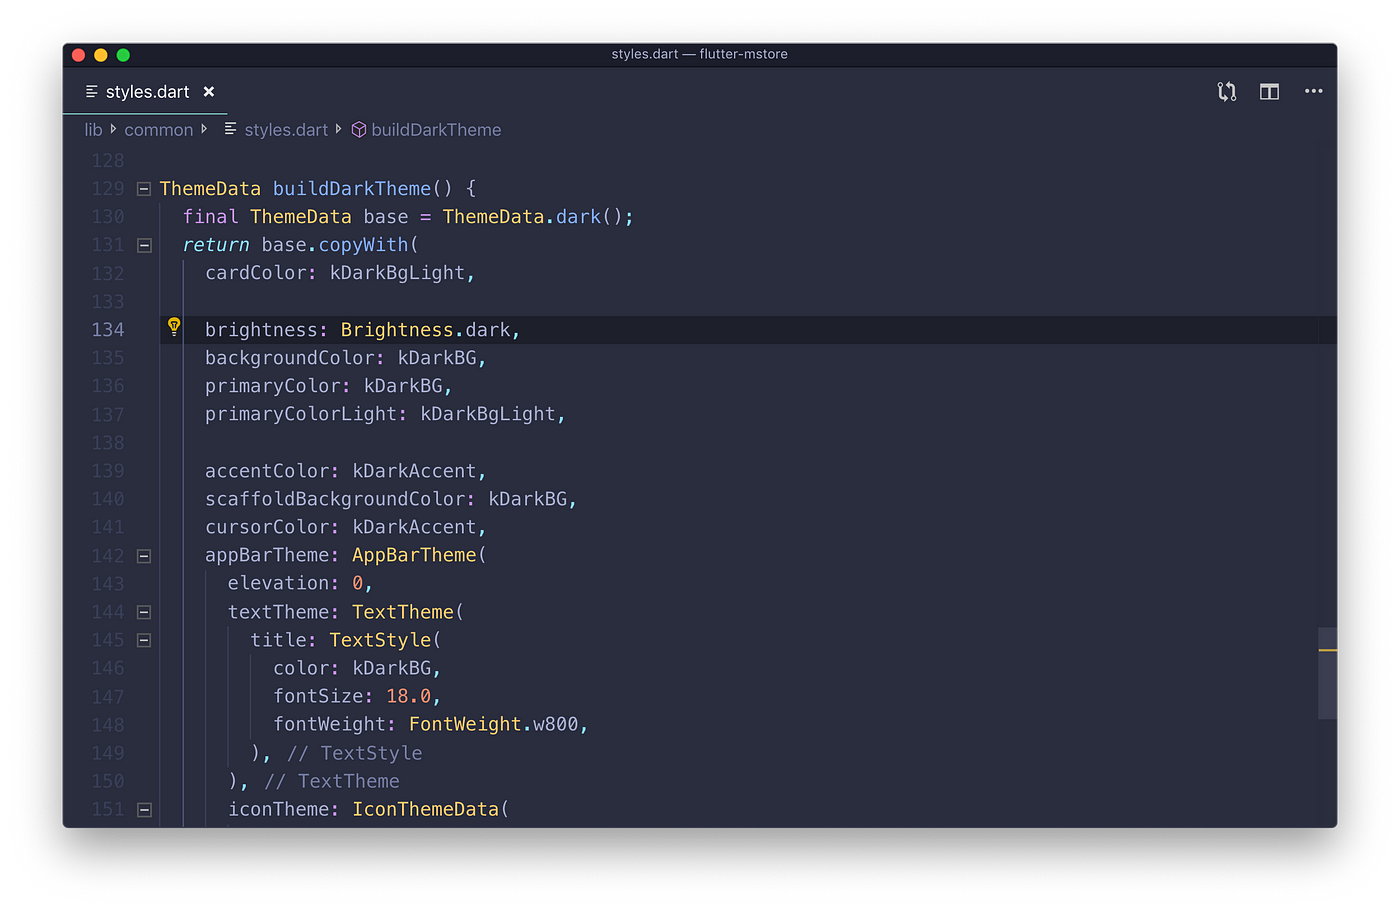The image size is (1400, 911).
Task: Click buildDarkTheme symbol in breadcrumb
Action: pyautogui.click(x=436, y=130)
